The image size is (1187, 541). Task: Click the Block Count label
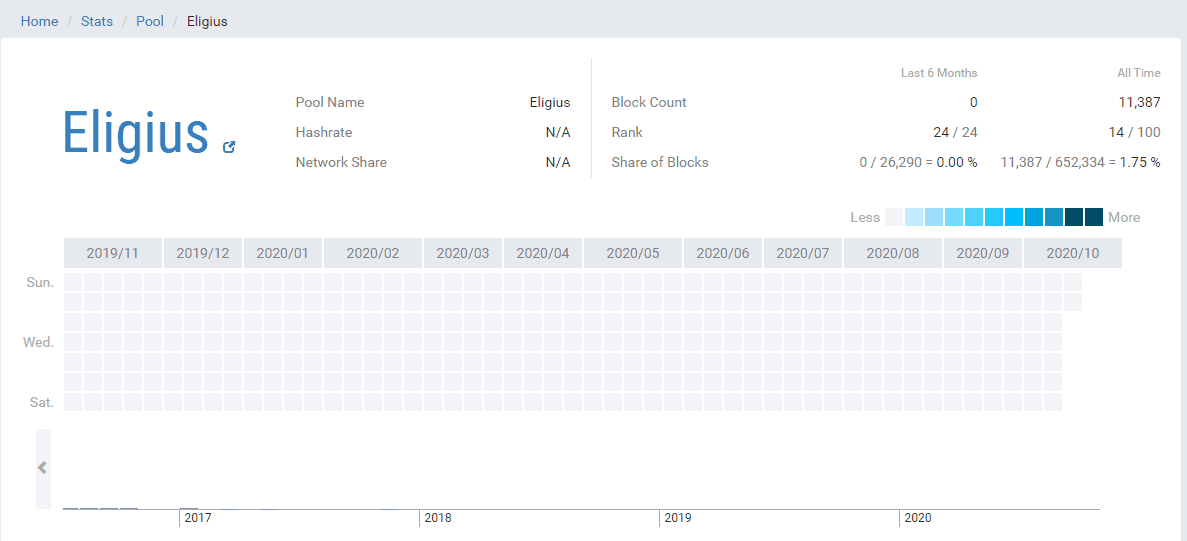coord(649,102)
